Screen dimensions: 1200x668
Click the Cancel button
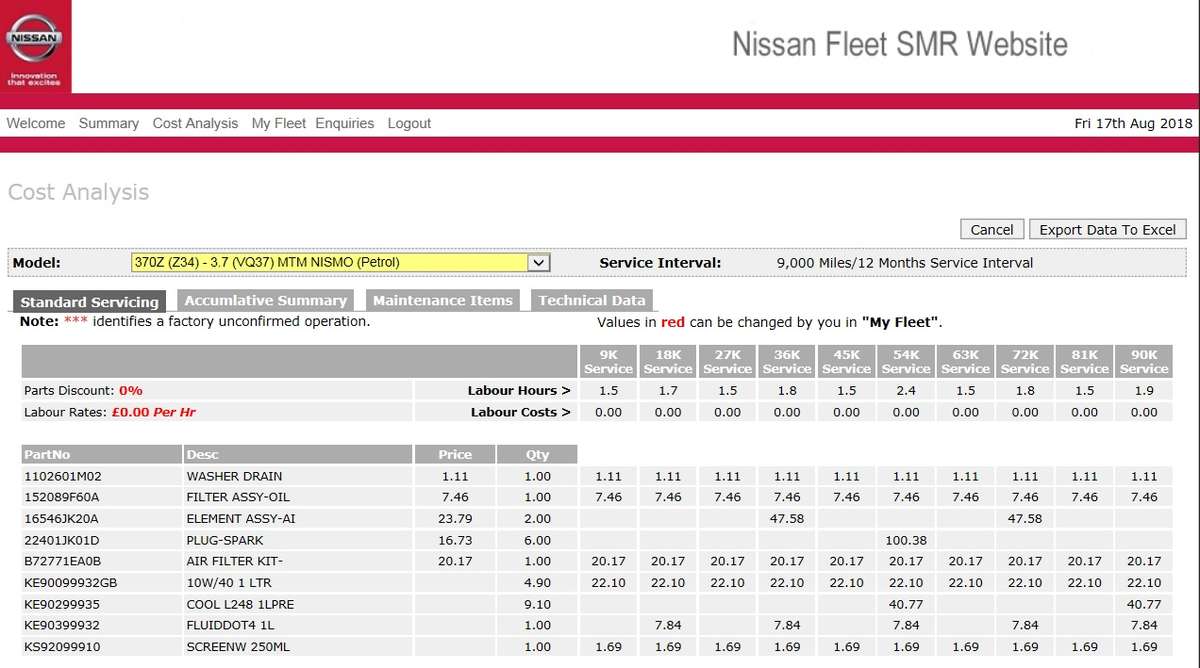pyautogui.click(x=991, y=229)
